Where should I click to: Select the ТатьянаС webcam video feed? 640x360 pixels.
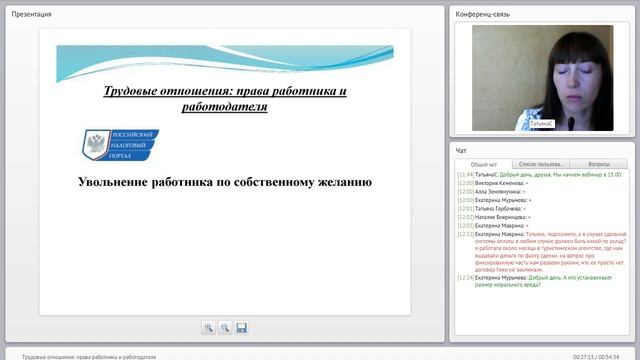[x=542, y=78]
